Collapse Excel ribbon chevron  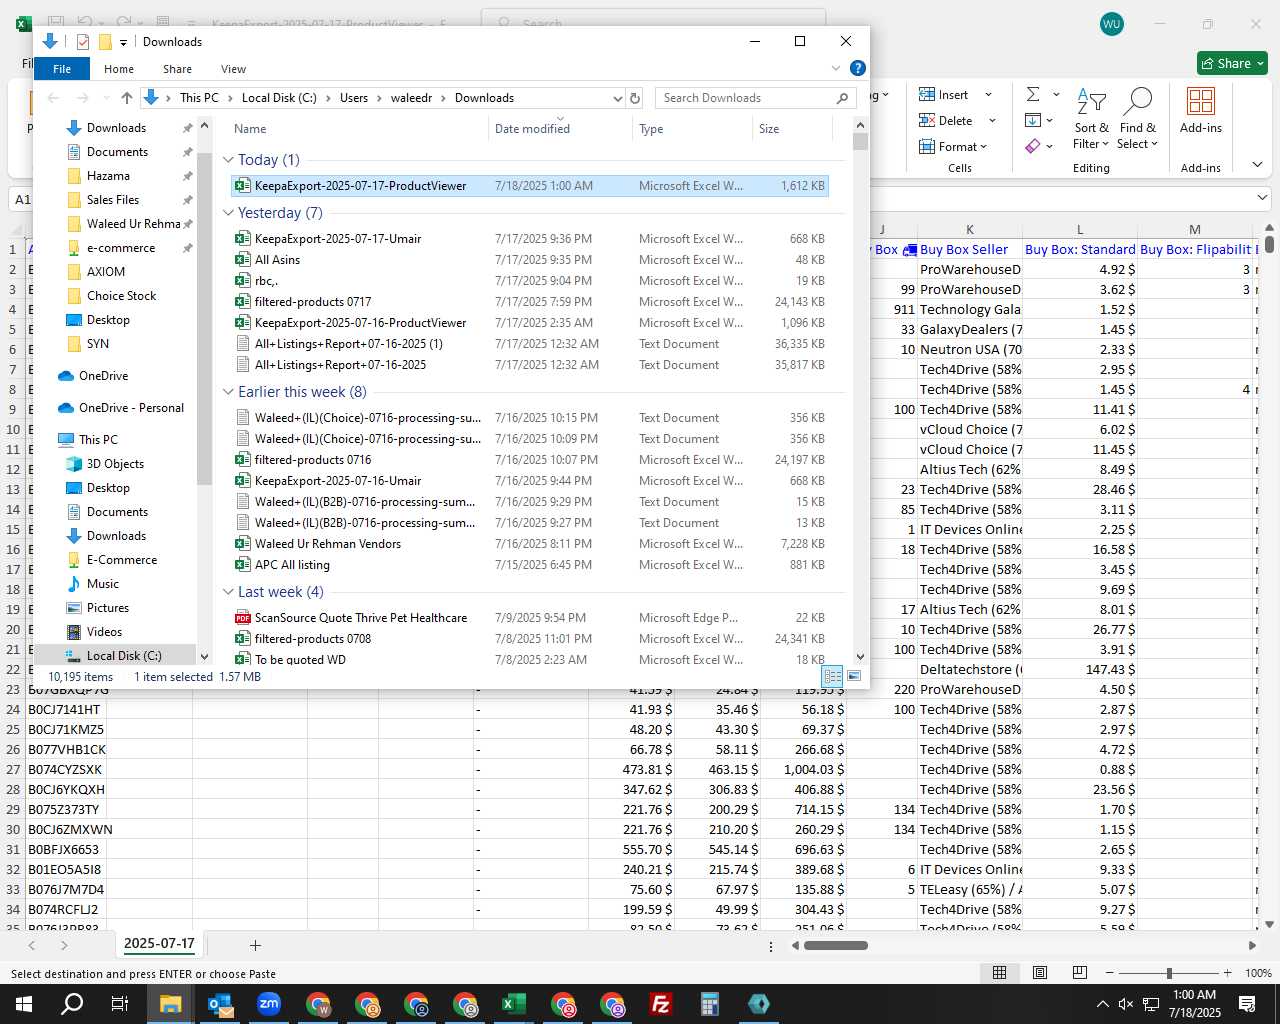click(1257, 164)
